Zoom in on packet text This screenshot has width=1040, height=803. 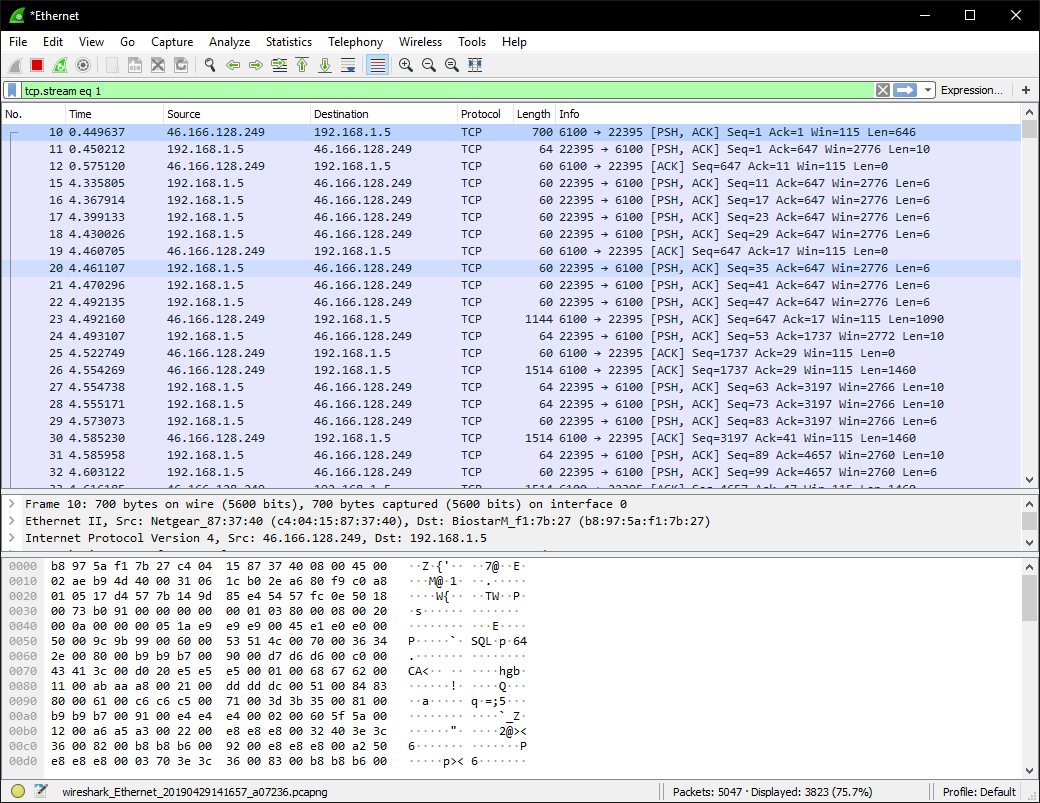406,65
